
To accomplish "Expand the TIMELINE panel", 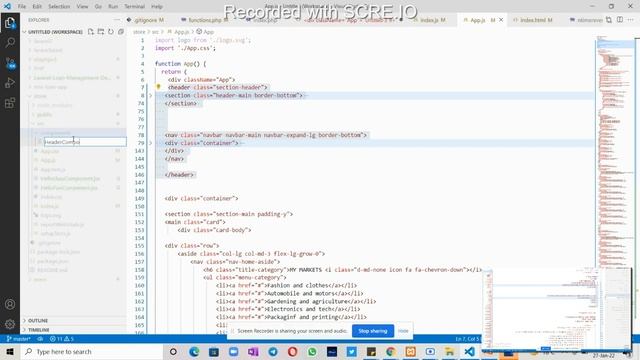I will pos(73,329).
